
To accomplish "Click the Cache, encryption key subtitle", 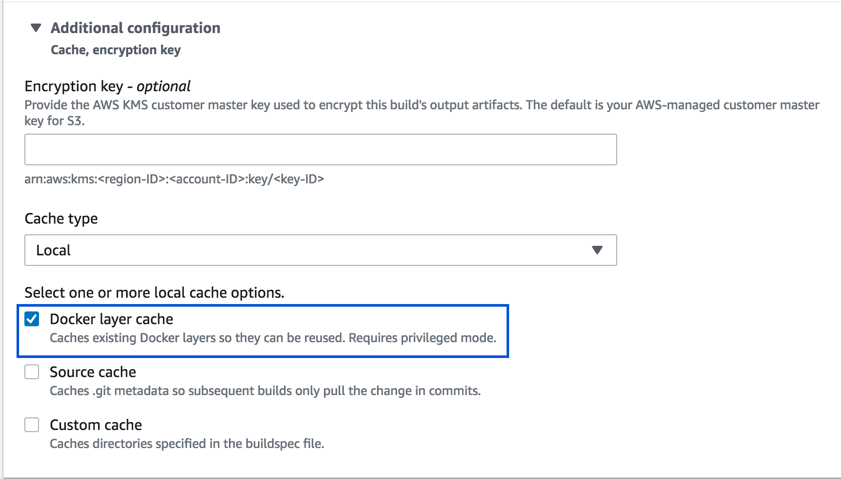I will point(115,49).
